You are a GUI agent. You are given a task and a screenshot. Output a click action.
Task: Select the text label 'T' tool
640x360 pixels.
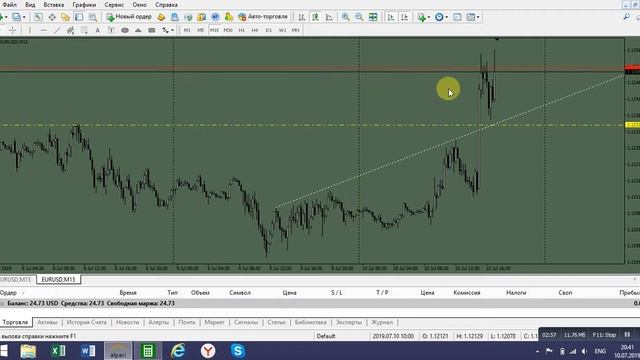pos(111,30)
